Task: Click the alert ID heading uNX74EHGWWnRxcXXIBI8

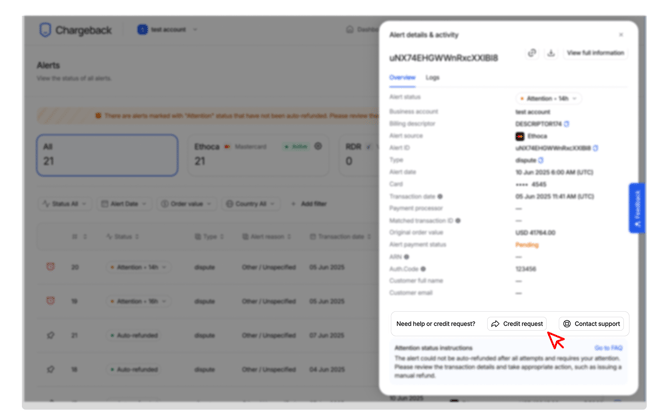Action: 444,58
